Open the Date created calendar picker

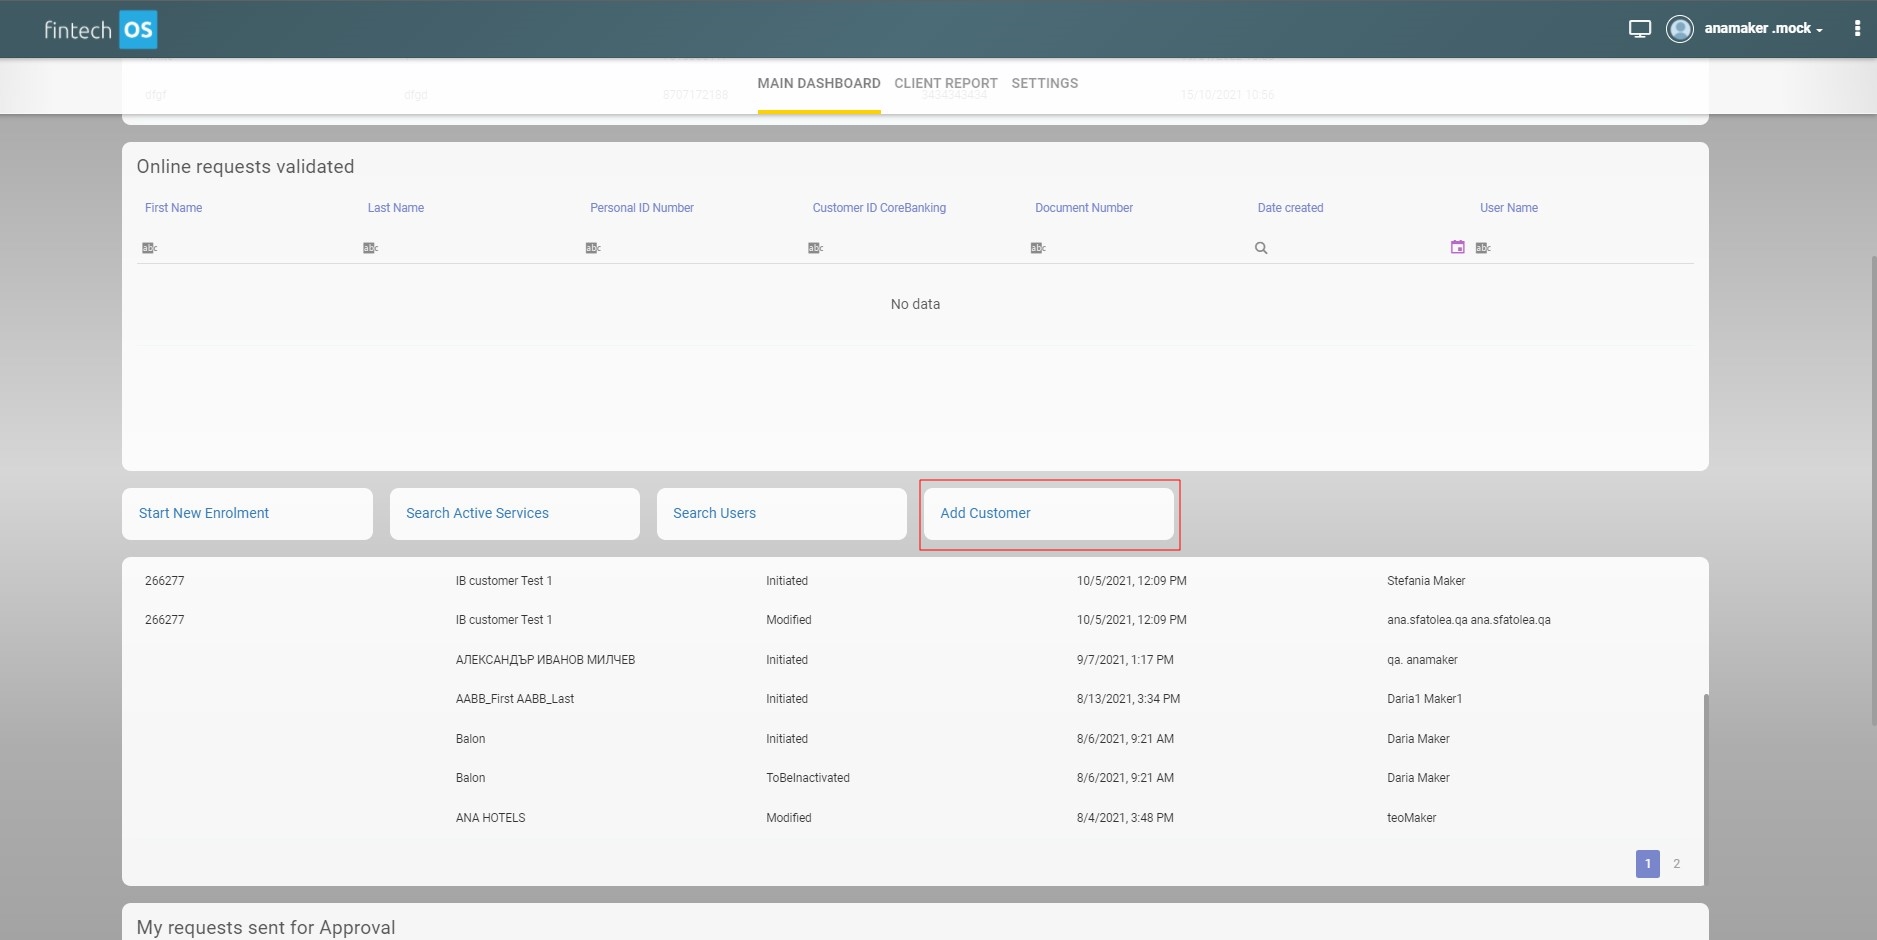coord(1457,247)
